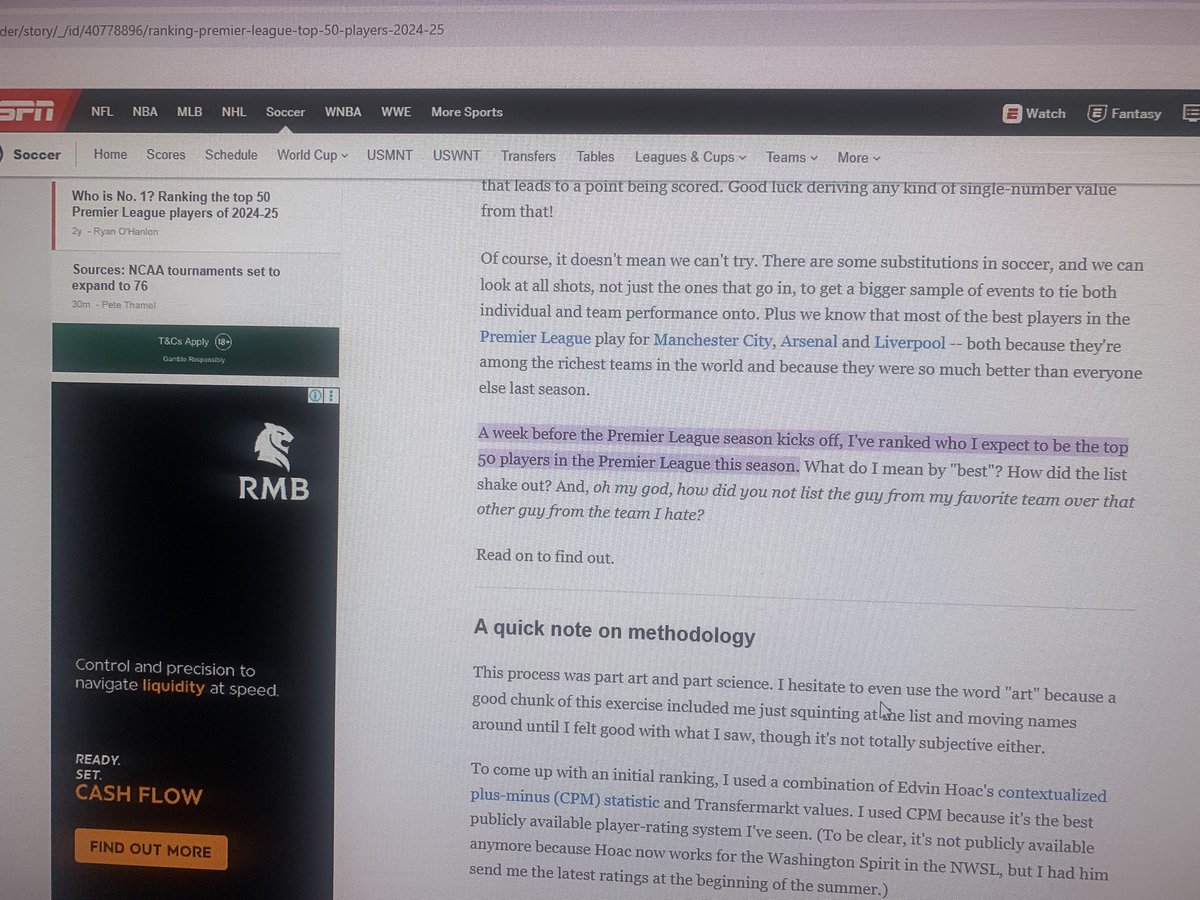This screenshot has width=1200, height=900.
Task: Click the browser address bar URL
Action: [x=222, y=30]
